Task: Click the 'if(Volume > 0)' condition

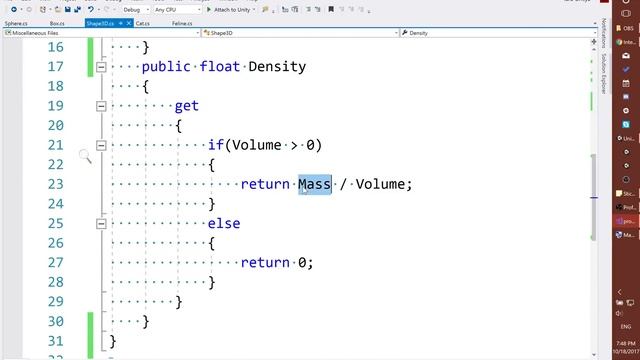Action: click(265, 145)
